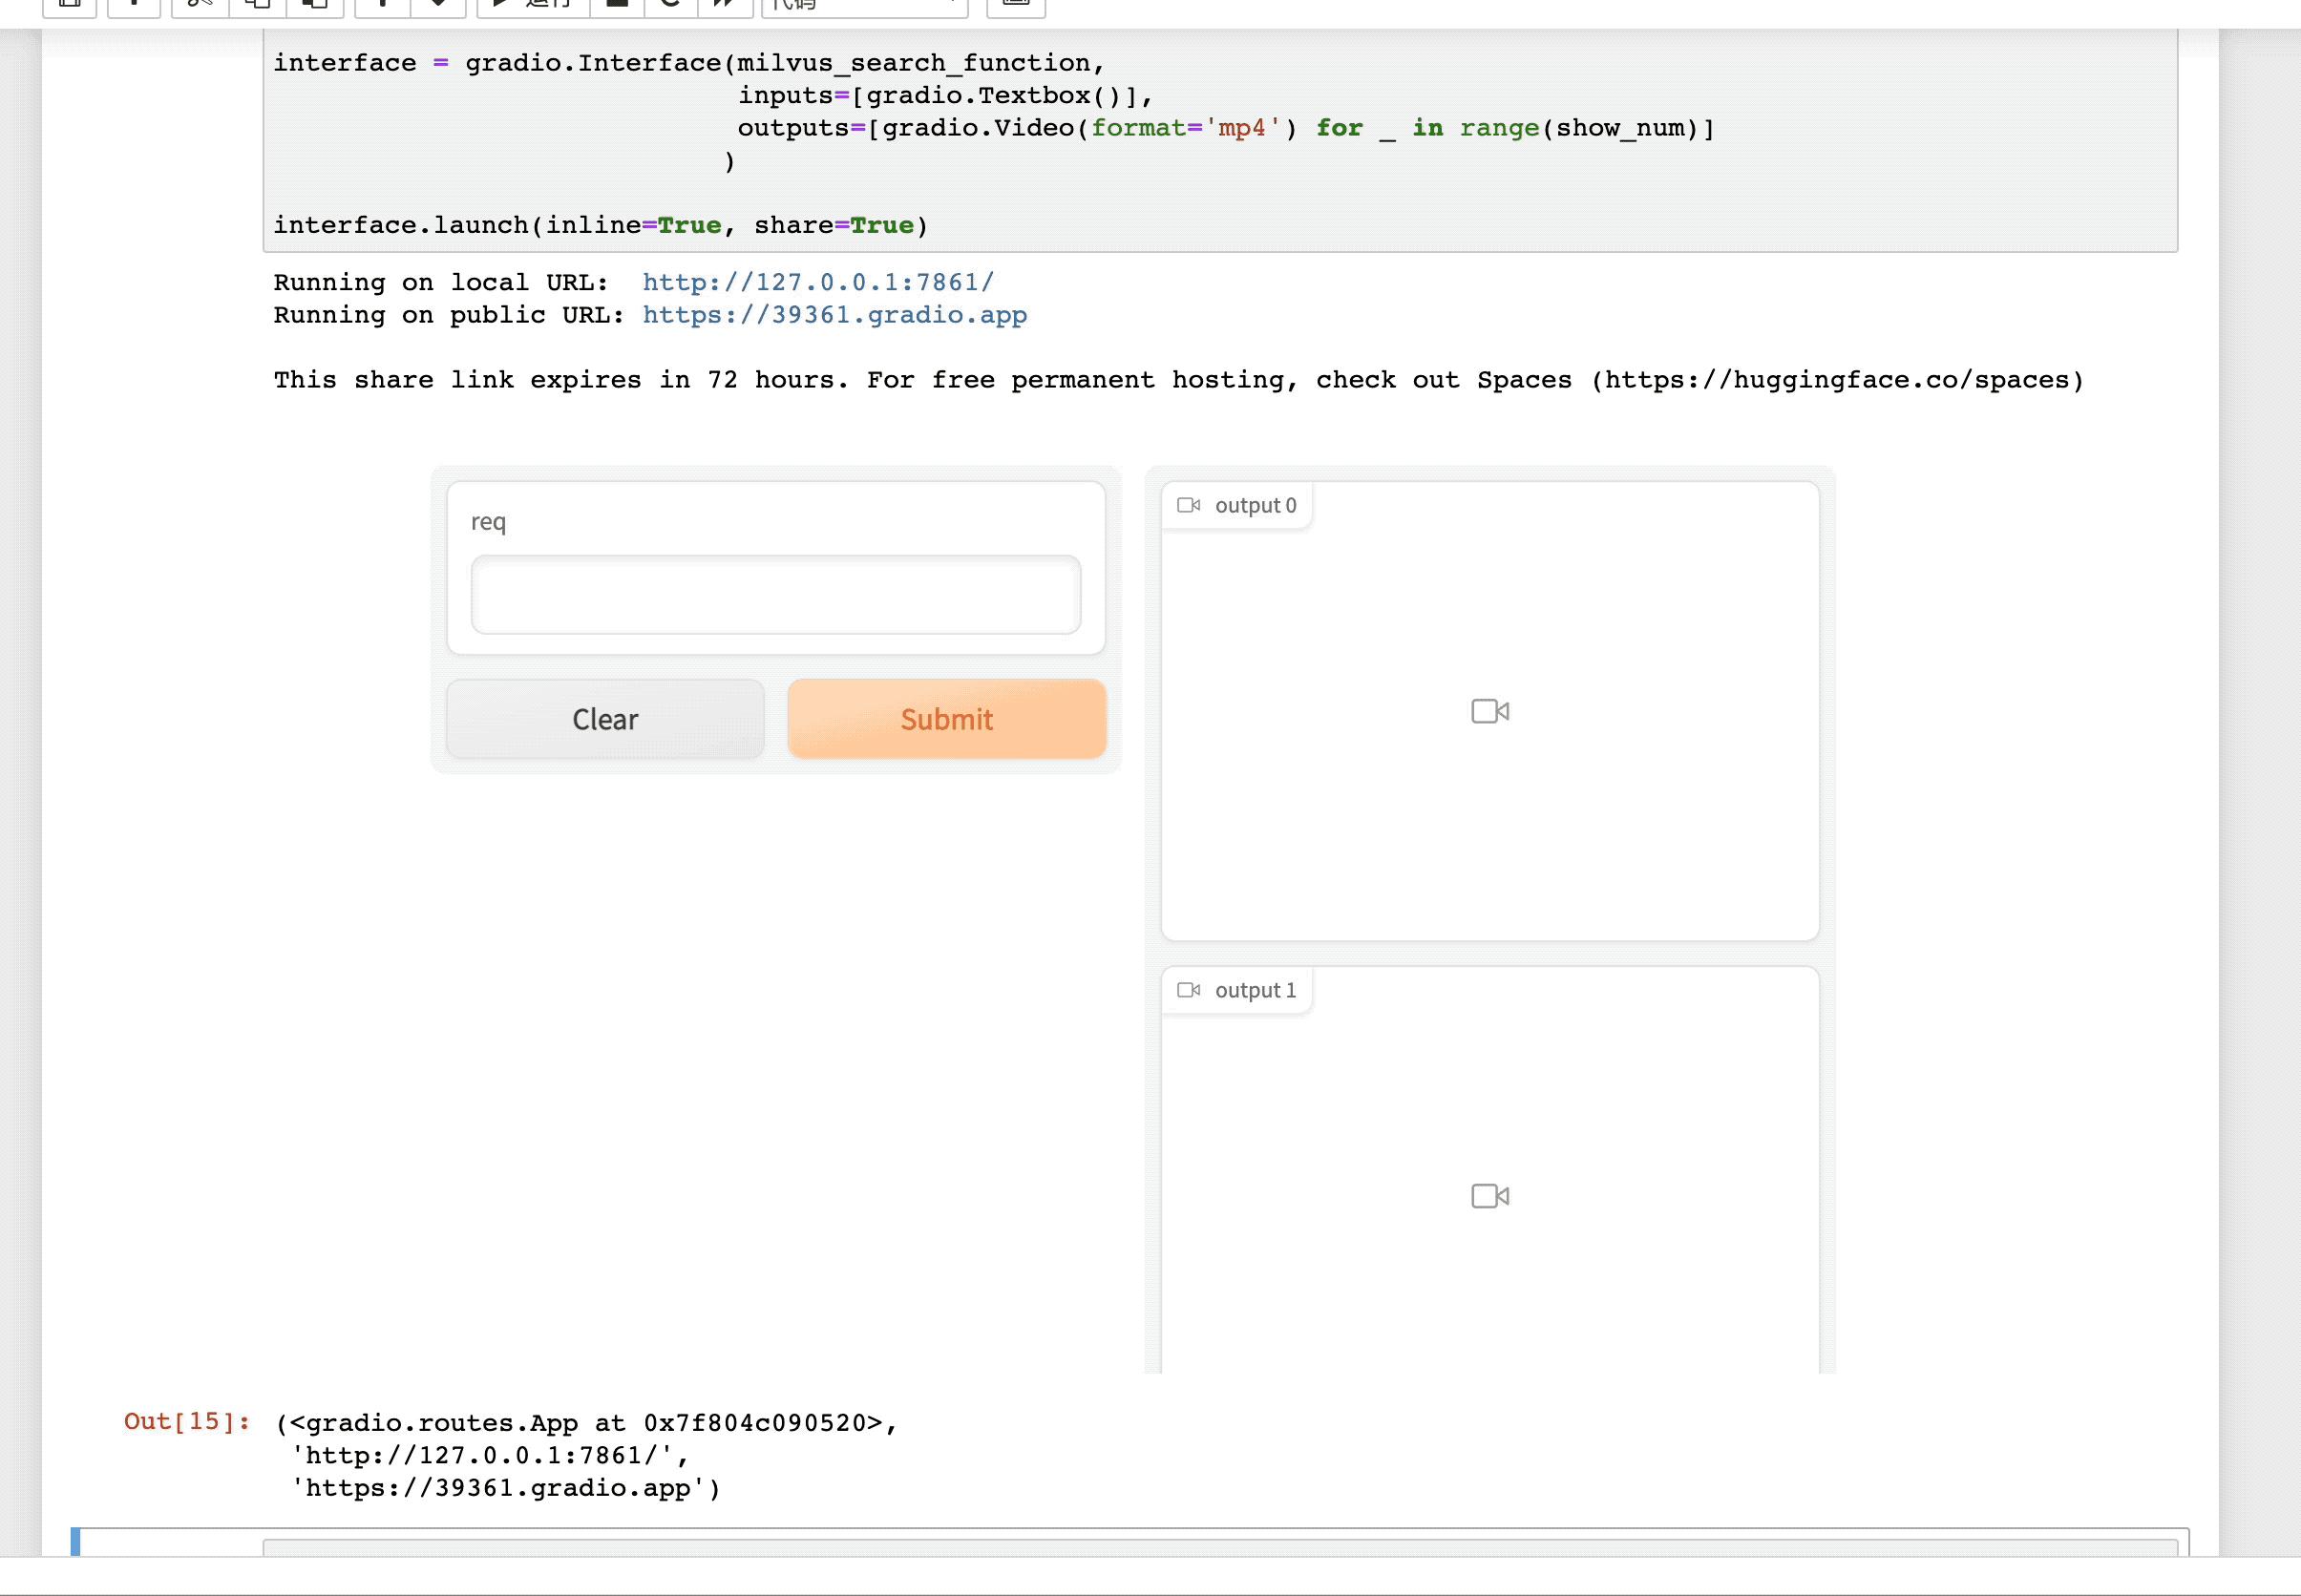Click the cut cell scissors icon
2301x1596 pixels.
point(200,5)
